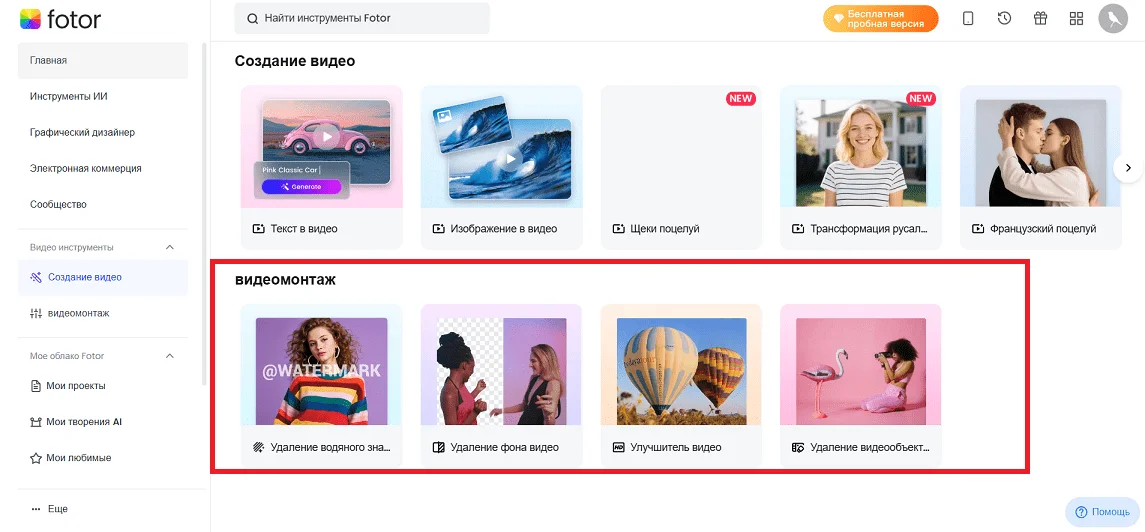
Task: Click the gift box icon
Action: [x=1040, y=19]
